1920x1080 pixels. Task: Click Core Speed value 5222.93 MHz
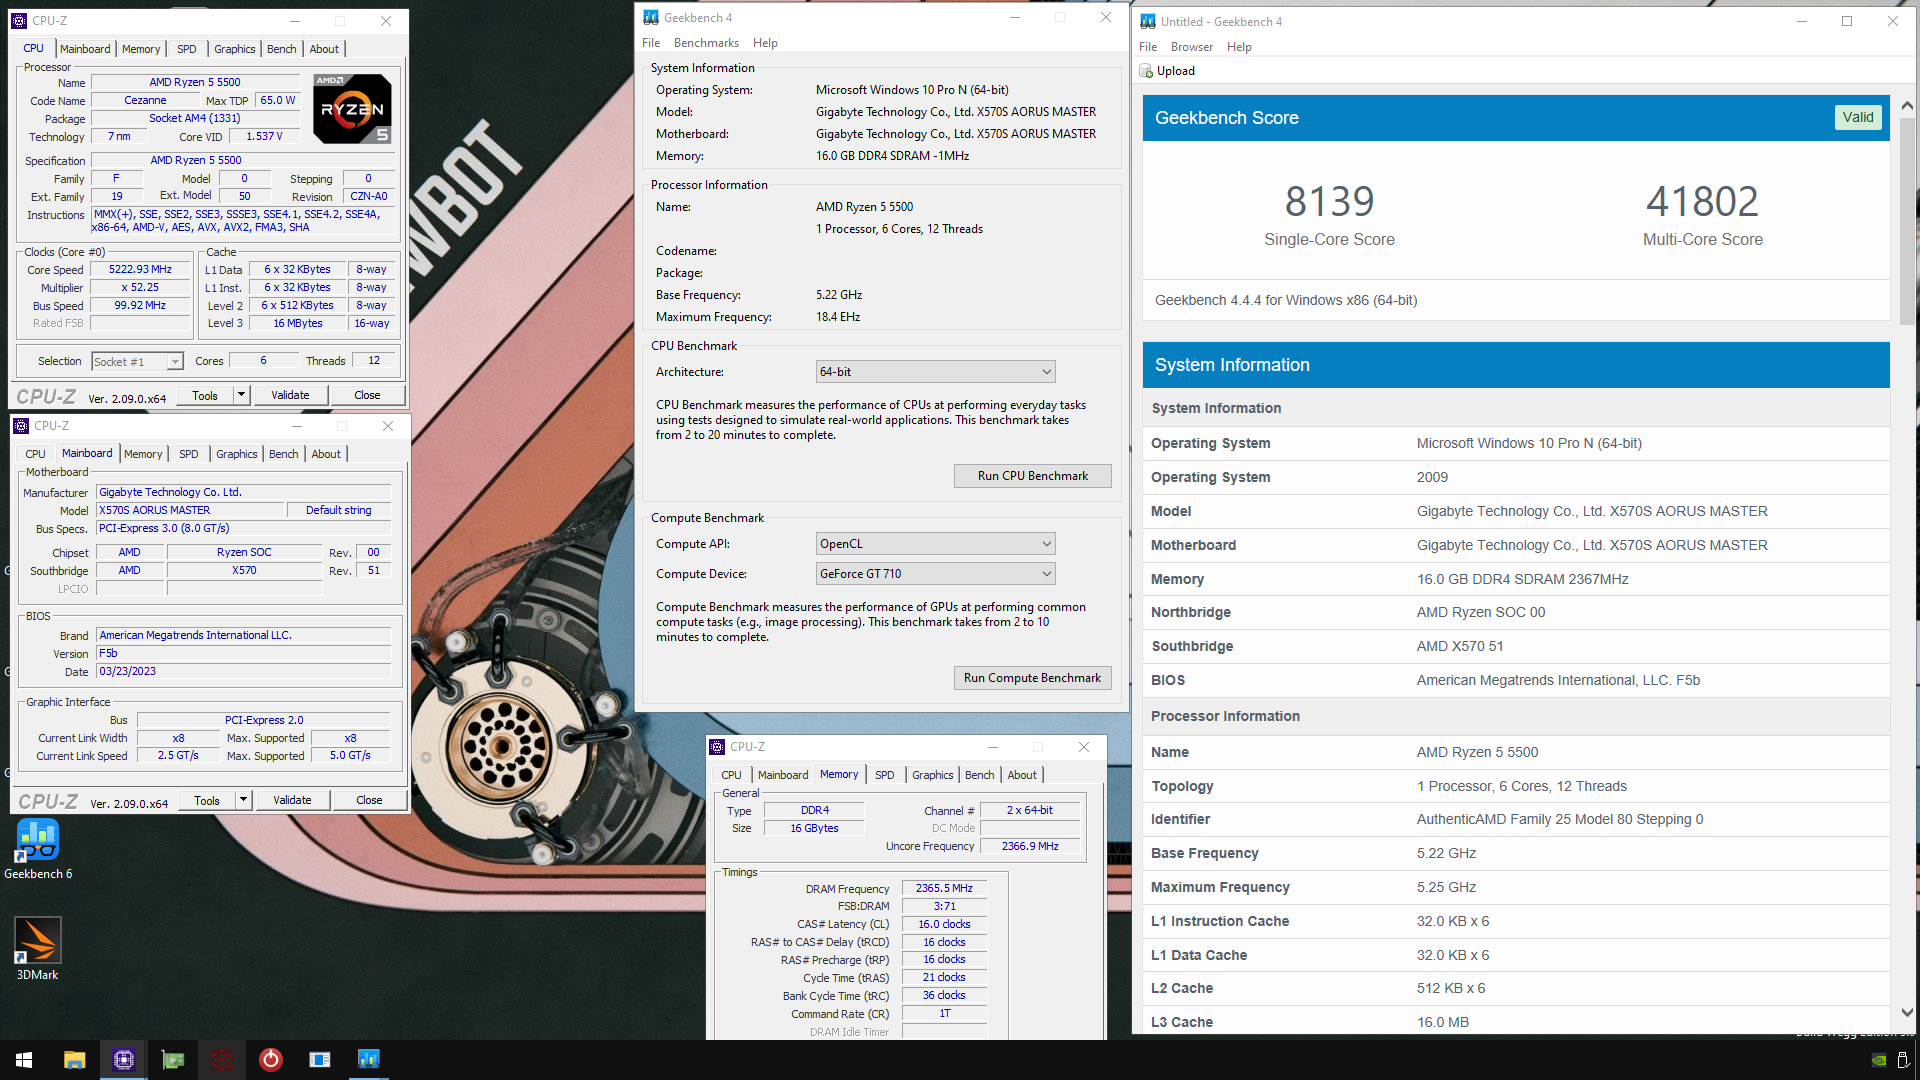coord(140,270)
